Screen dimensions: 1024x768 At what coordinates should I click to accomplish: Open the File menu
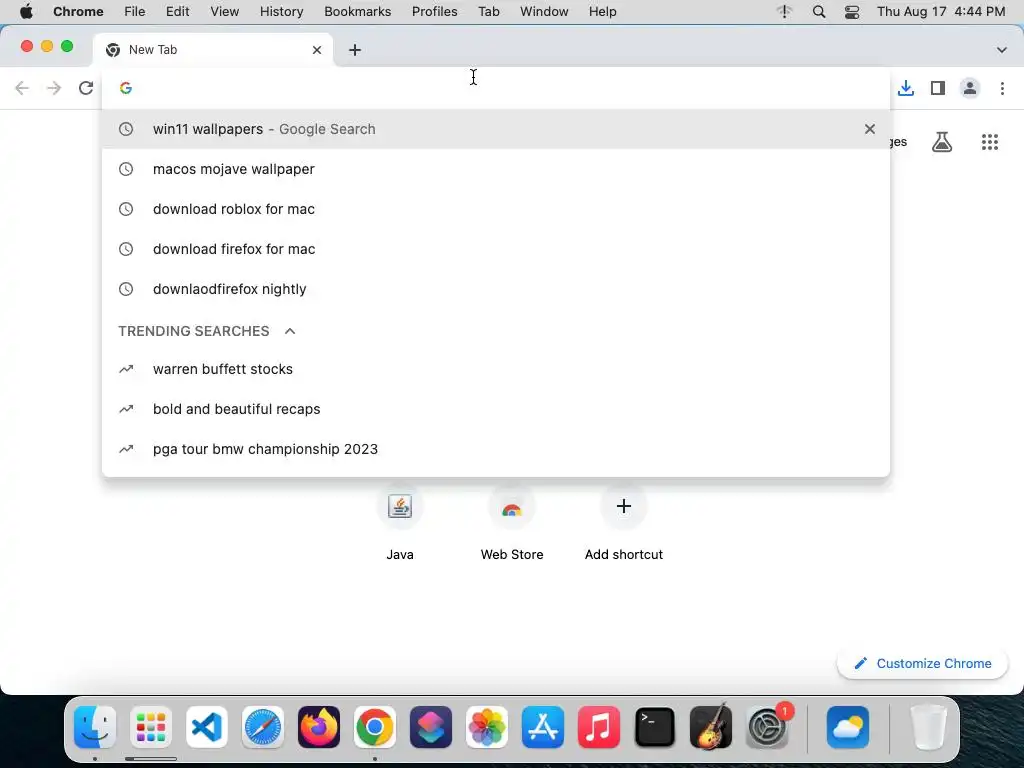coord(135,11)
